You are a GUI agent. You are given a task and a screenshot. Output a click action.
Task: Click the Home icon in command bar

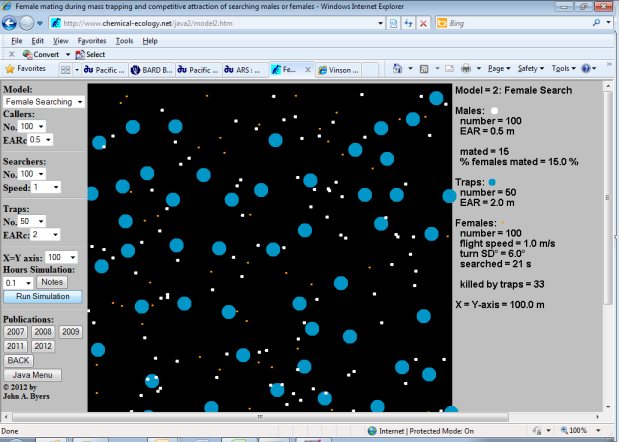[x=397, y=69]
